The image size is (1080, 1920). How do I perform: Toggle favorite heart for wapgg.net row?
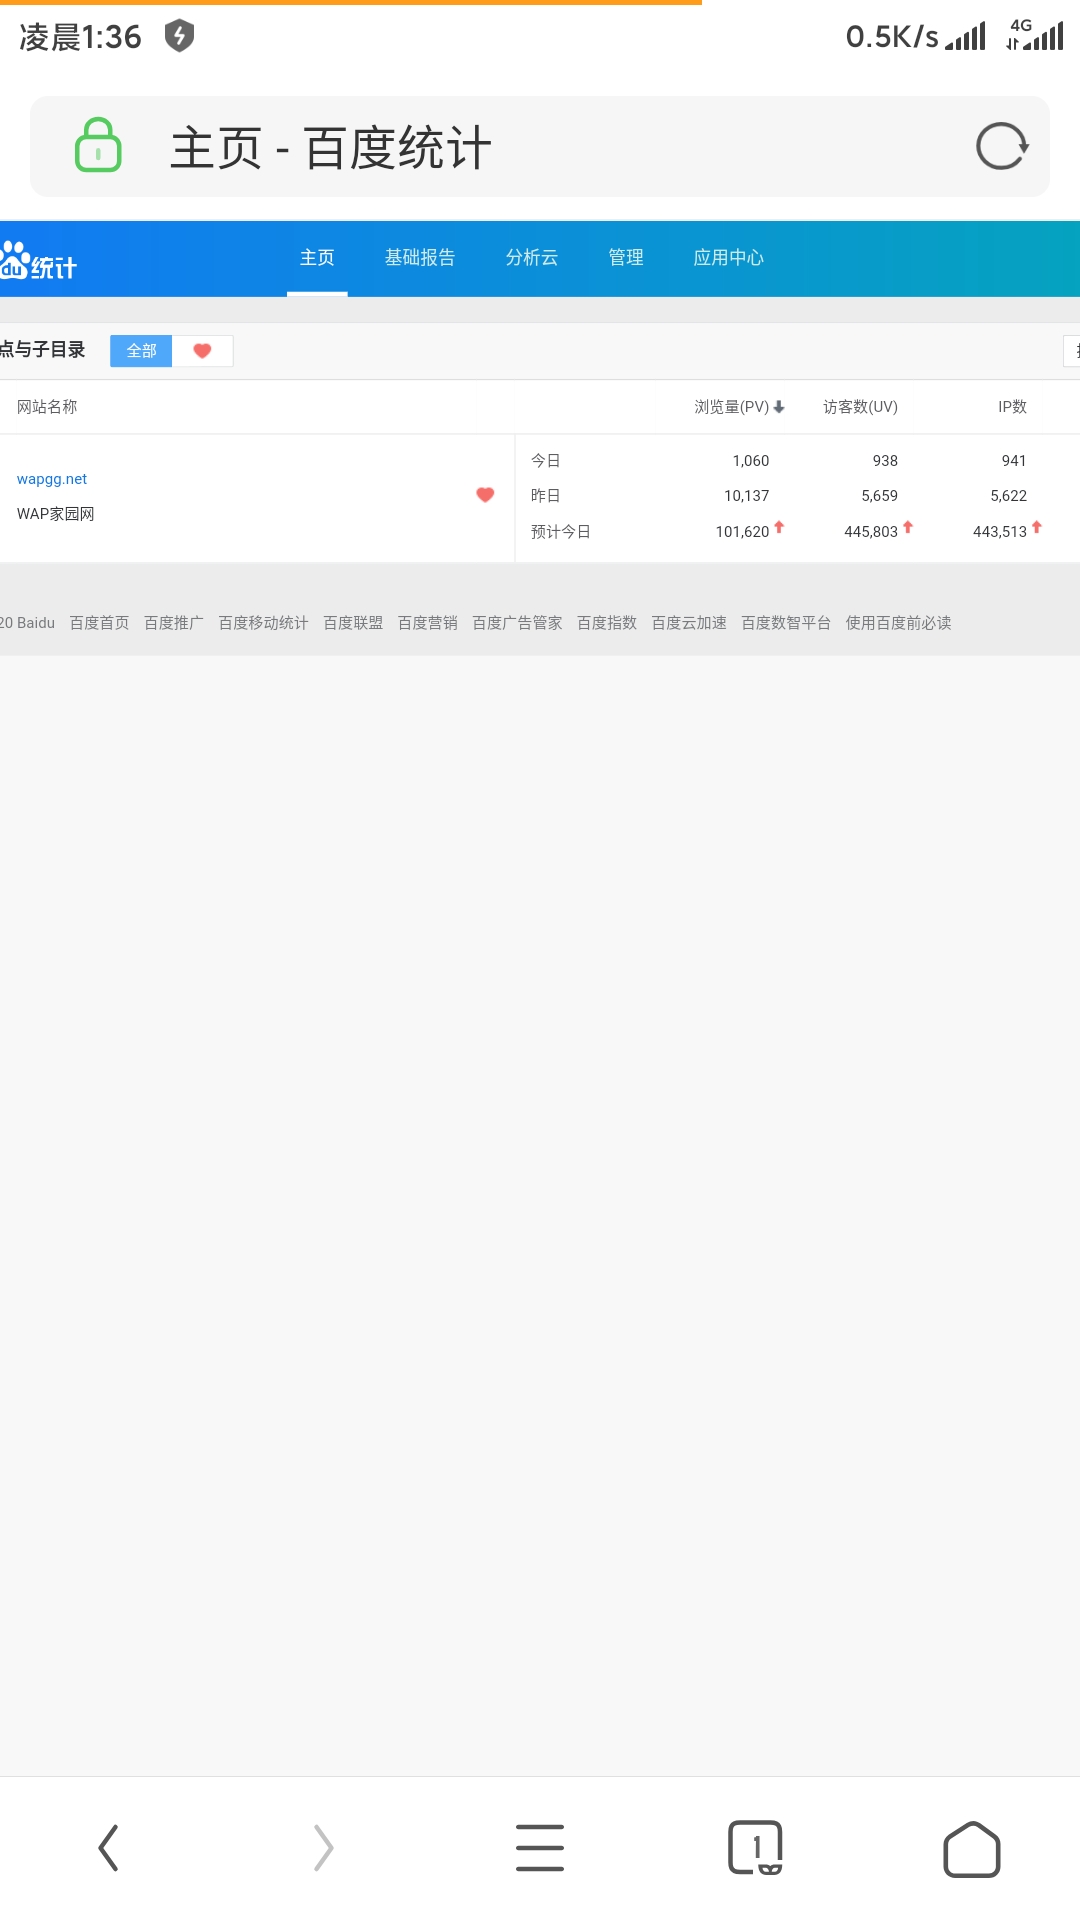(485, 495)
